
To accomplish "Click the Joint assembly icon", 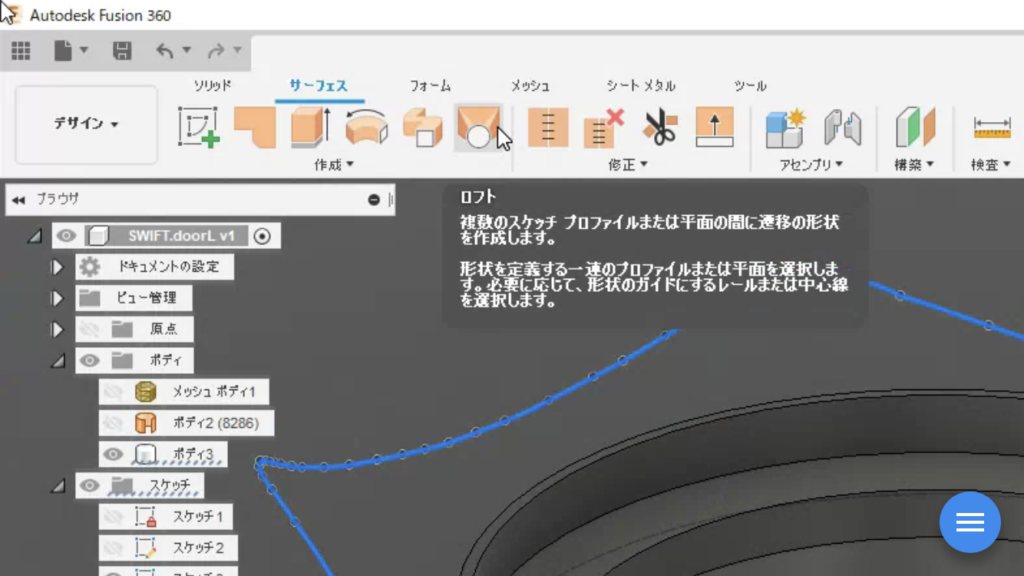I will (842, 127).
